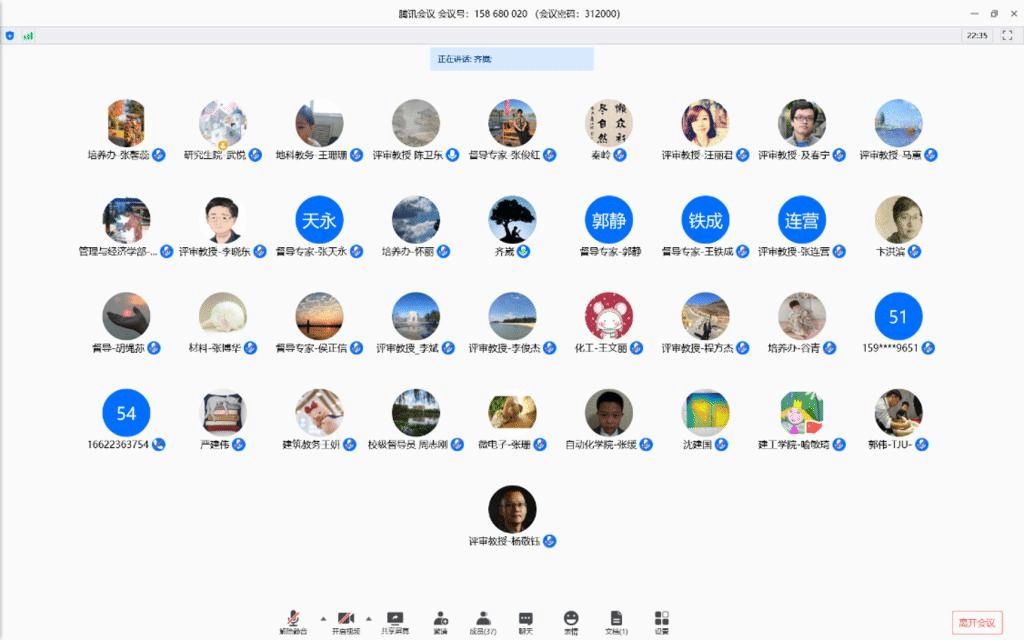Viewport: 1024px width, 640px height.
Task: Enter fullscreen mode via top-right icon
Action: pyautogui.click(x=1005, y=35)
